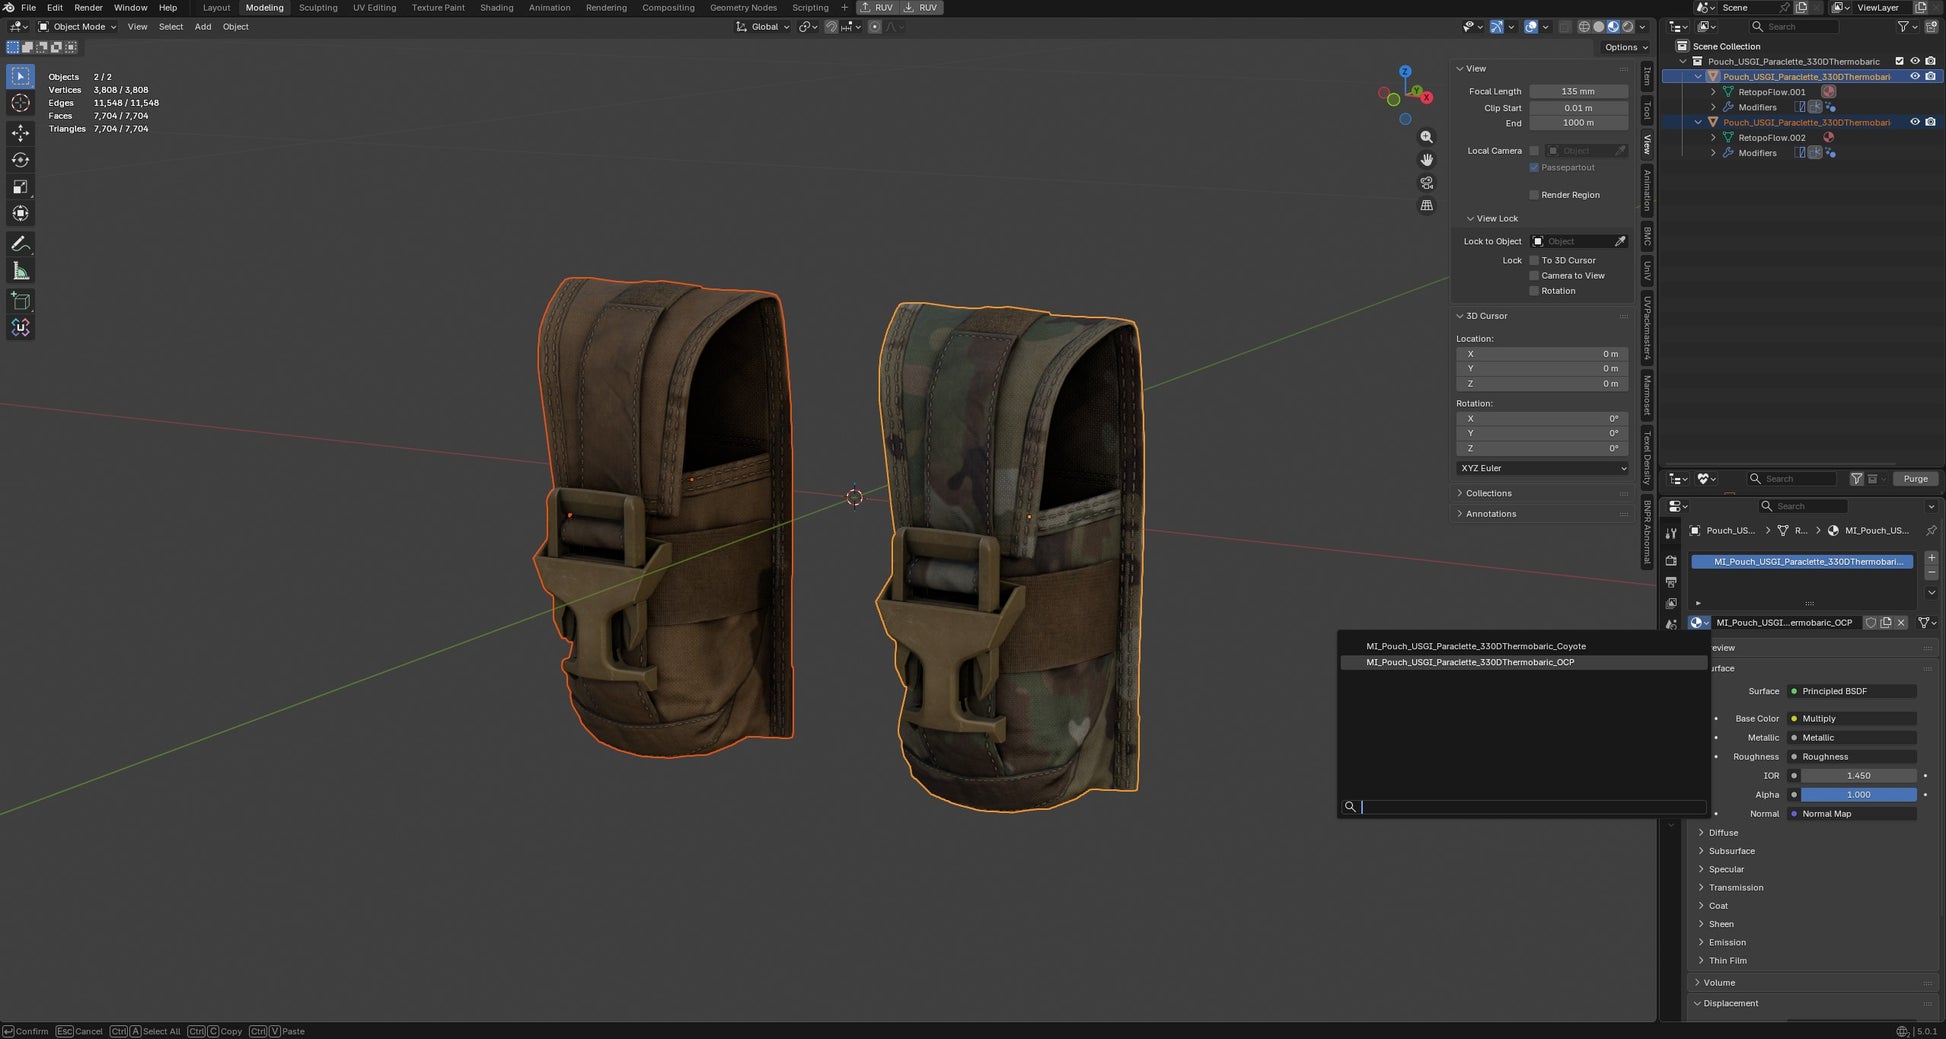Expand the Subsurface material section
Screen dimensions: 1946x1039
1731,851
